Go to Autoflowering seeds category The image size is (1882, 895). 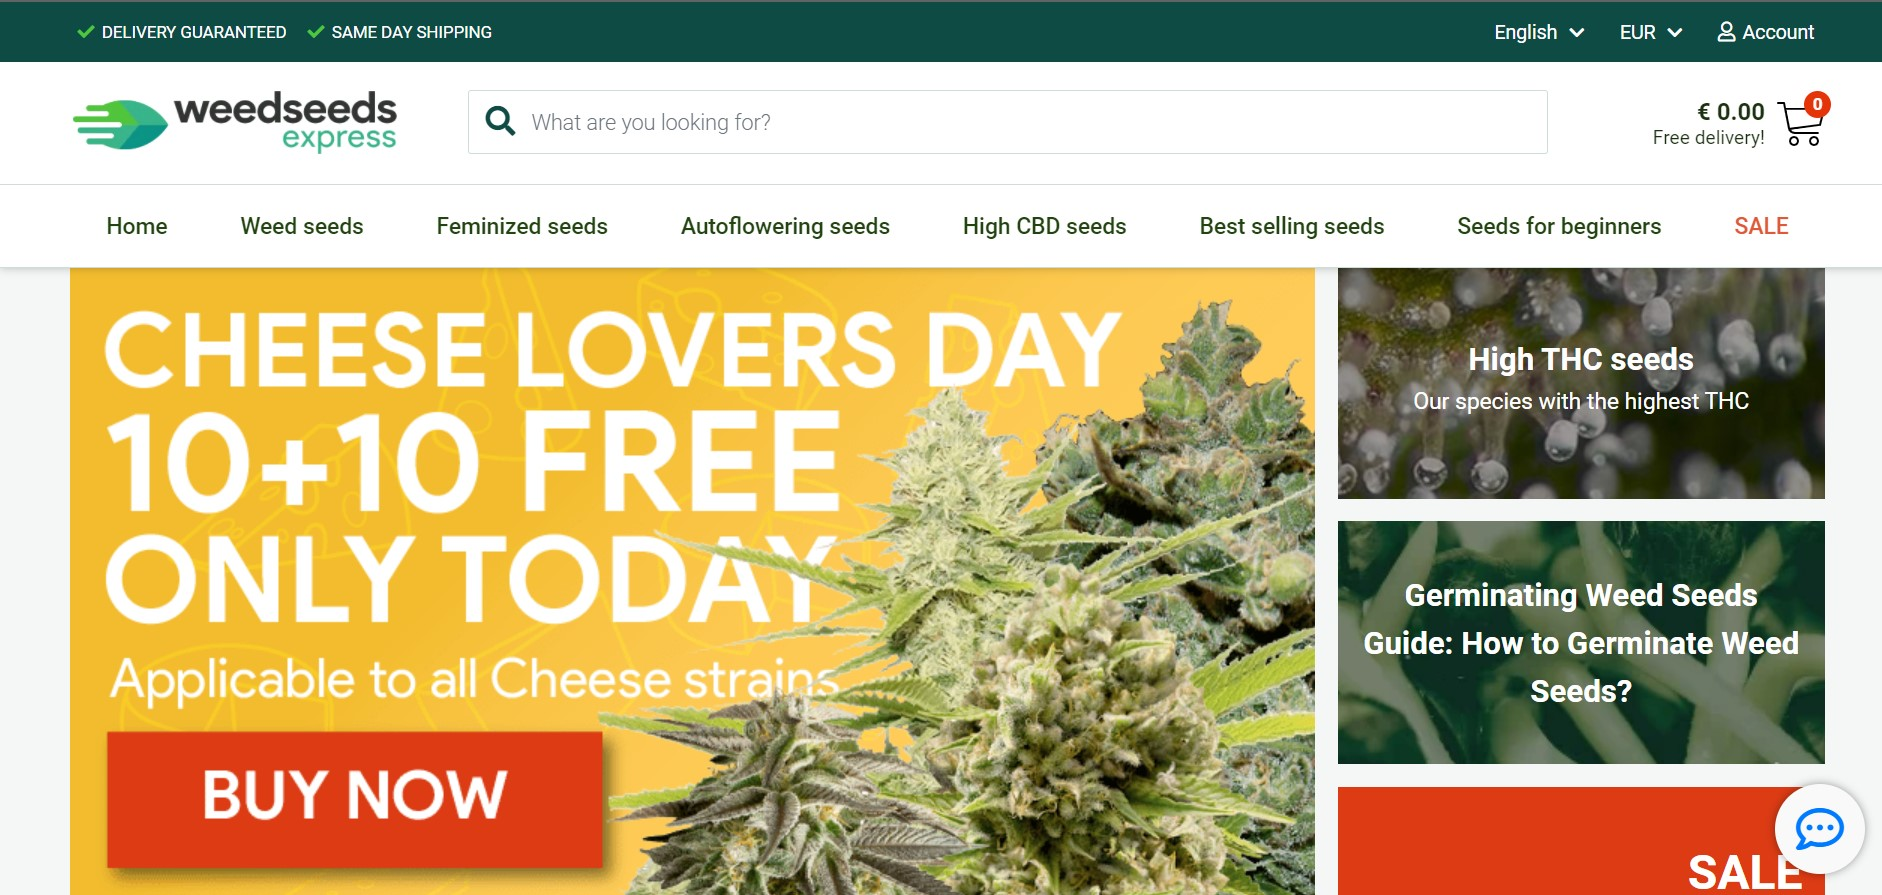(x=785, y=226)
